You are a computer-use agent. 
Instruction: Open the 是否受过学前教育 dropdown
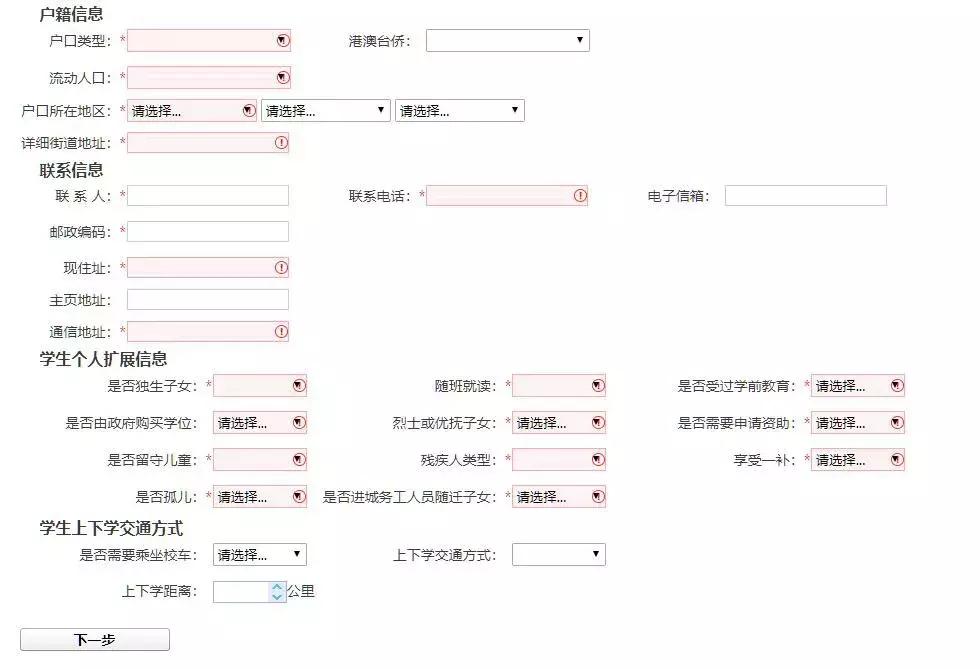[858, 385]
